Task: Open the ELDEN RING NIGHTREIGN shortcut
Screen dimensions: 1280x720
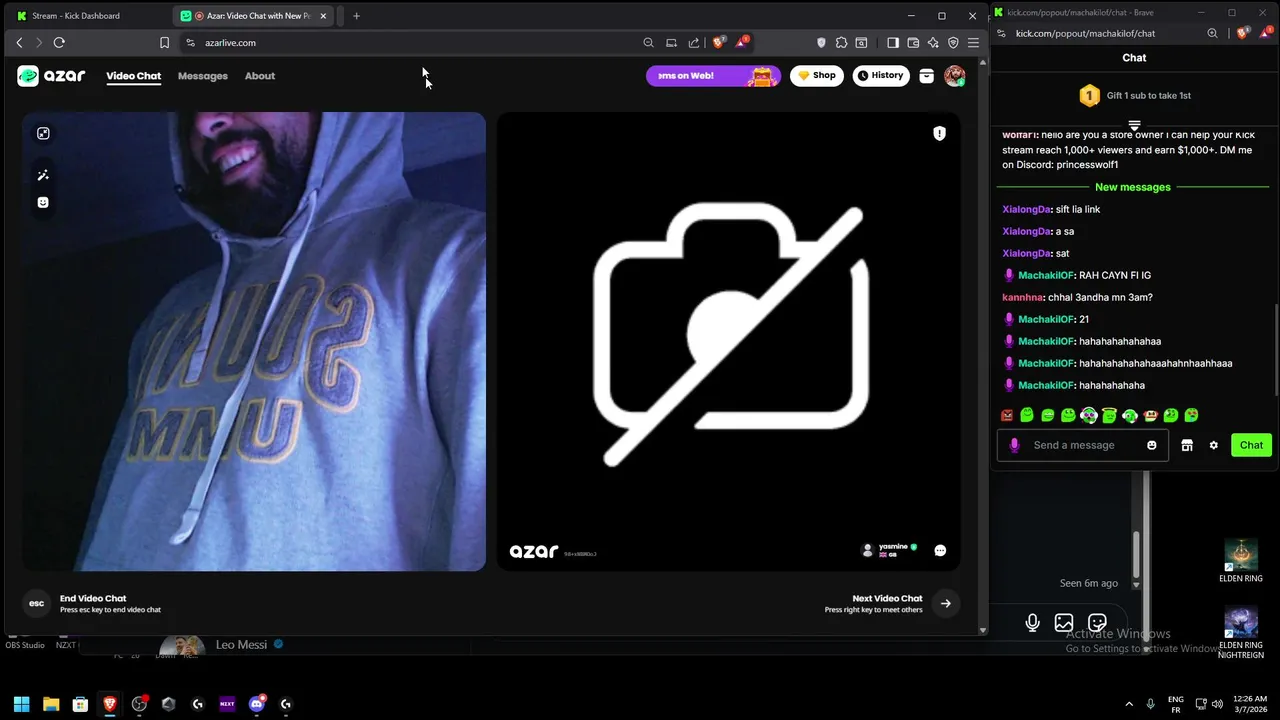Action: (1241, 633)
